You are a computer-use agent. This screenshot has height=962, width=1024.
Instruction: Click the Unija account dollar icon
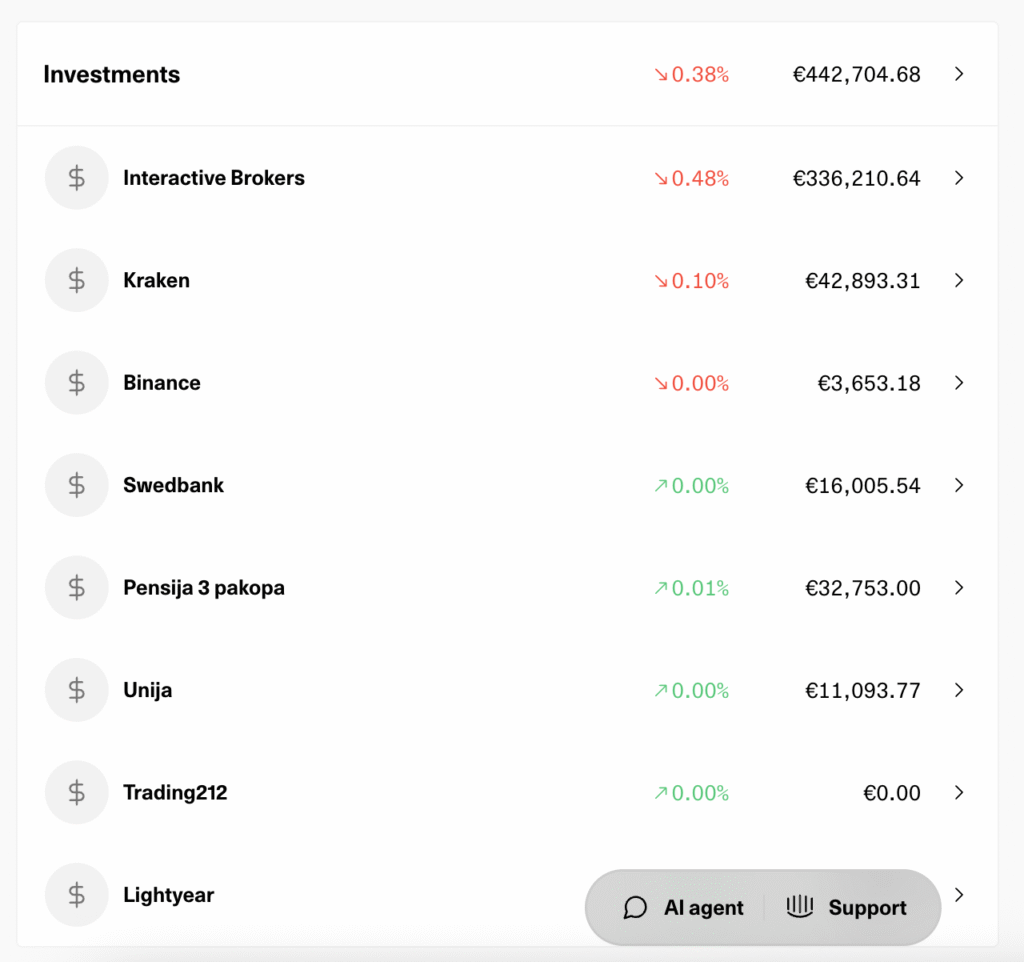[x=76, y=690]
